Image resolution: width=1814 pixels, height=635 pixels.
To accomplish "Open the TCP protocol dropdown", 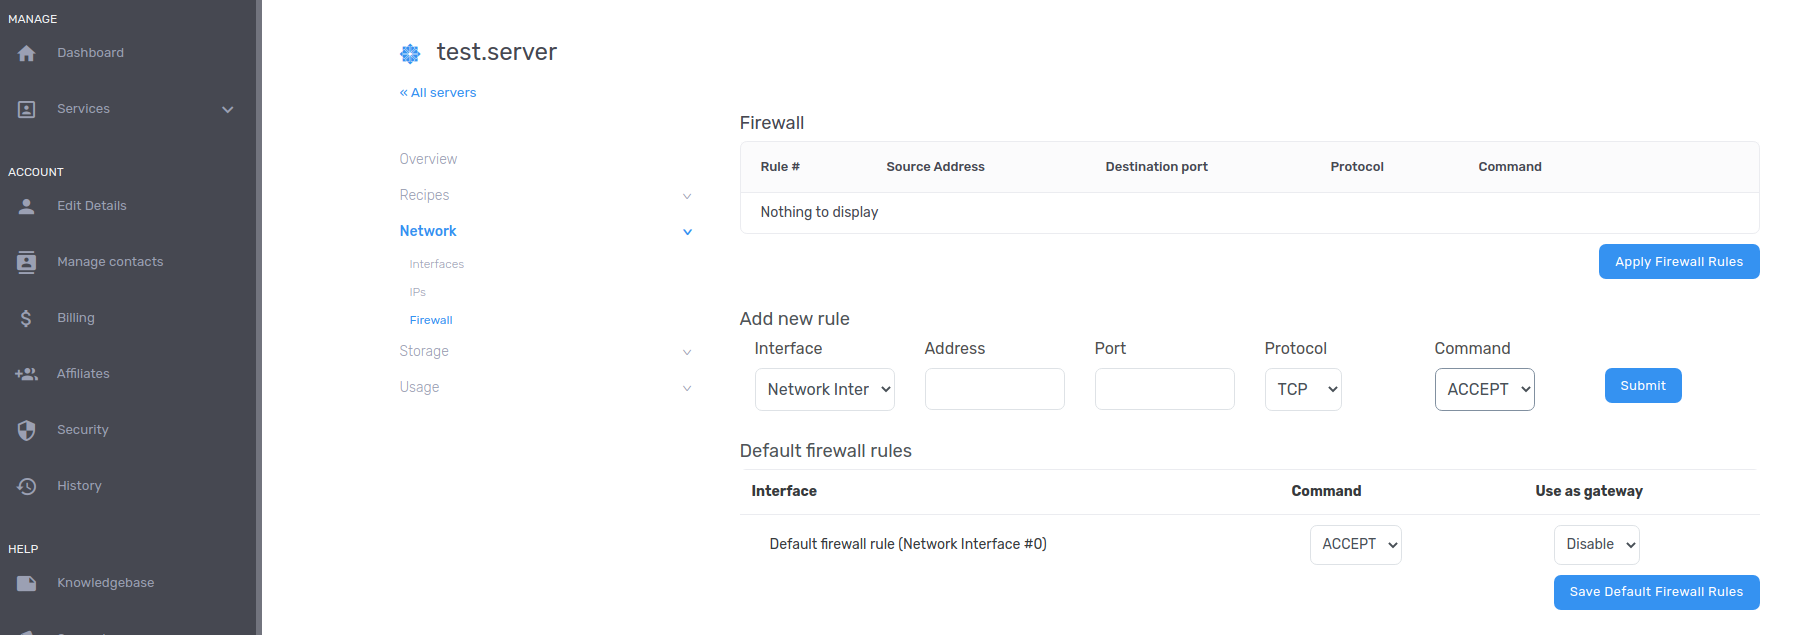I will 1302,389.
